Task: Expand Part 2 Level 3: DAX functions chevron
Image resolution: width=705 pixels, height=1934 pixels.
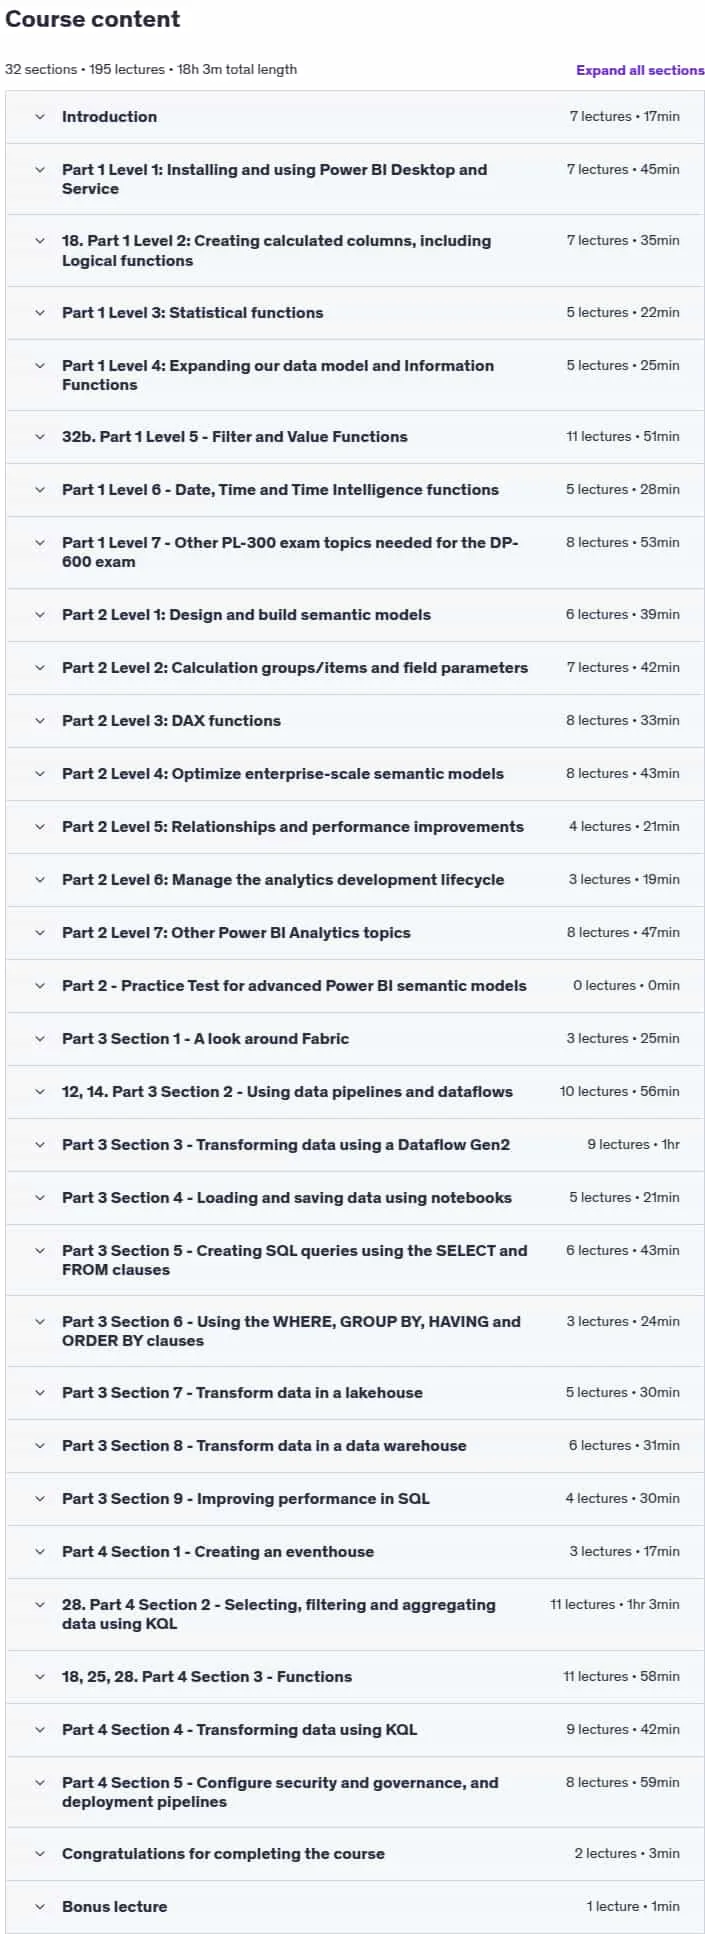Action: [x=40, y=721]
